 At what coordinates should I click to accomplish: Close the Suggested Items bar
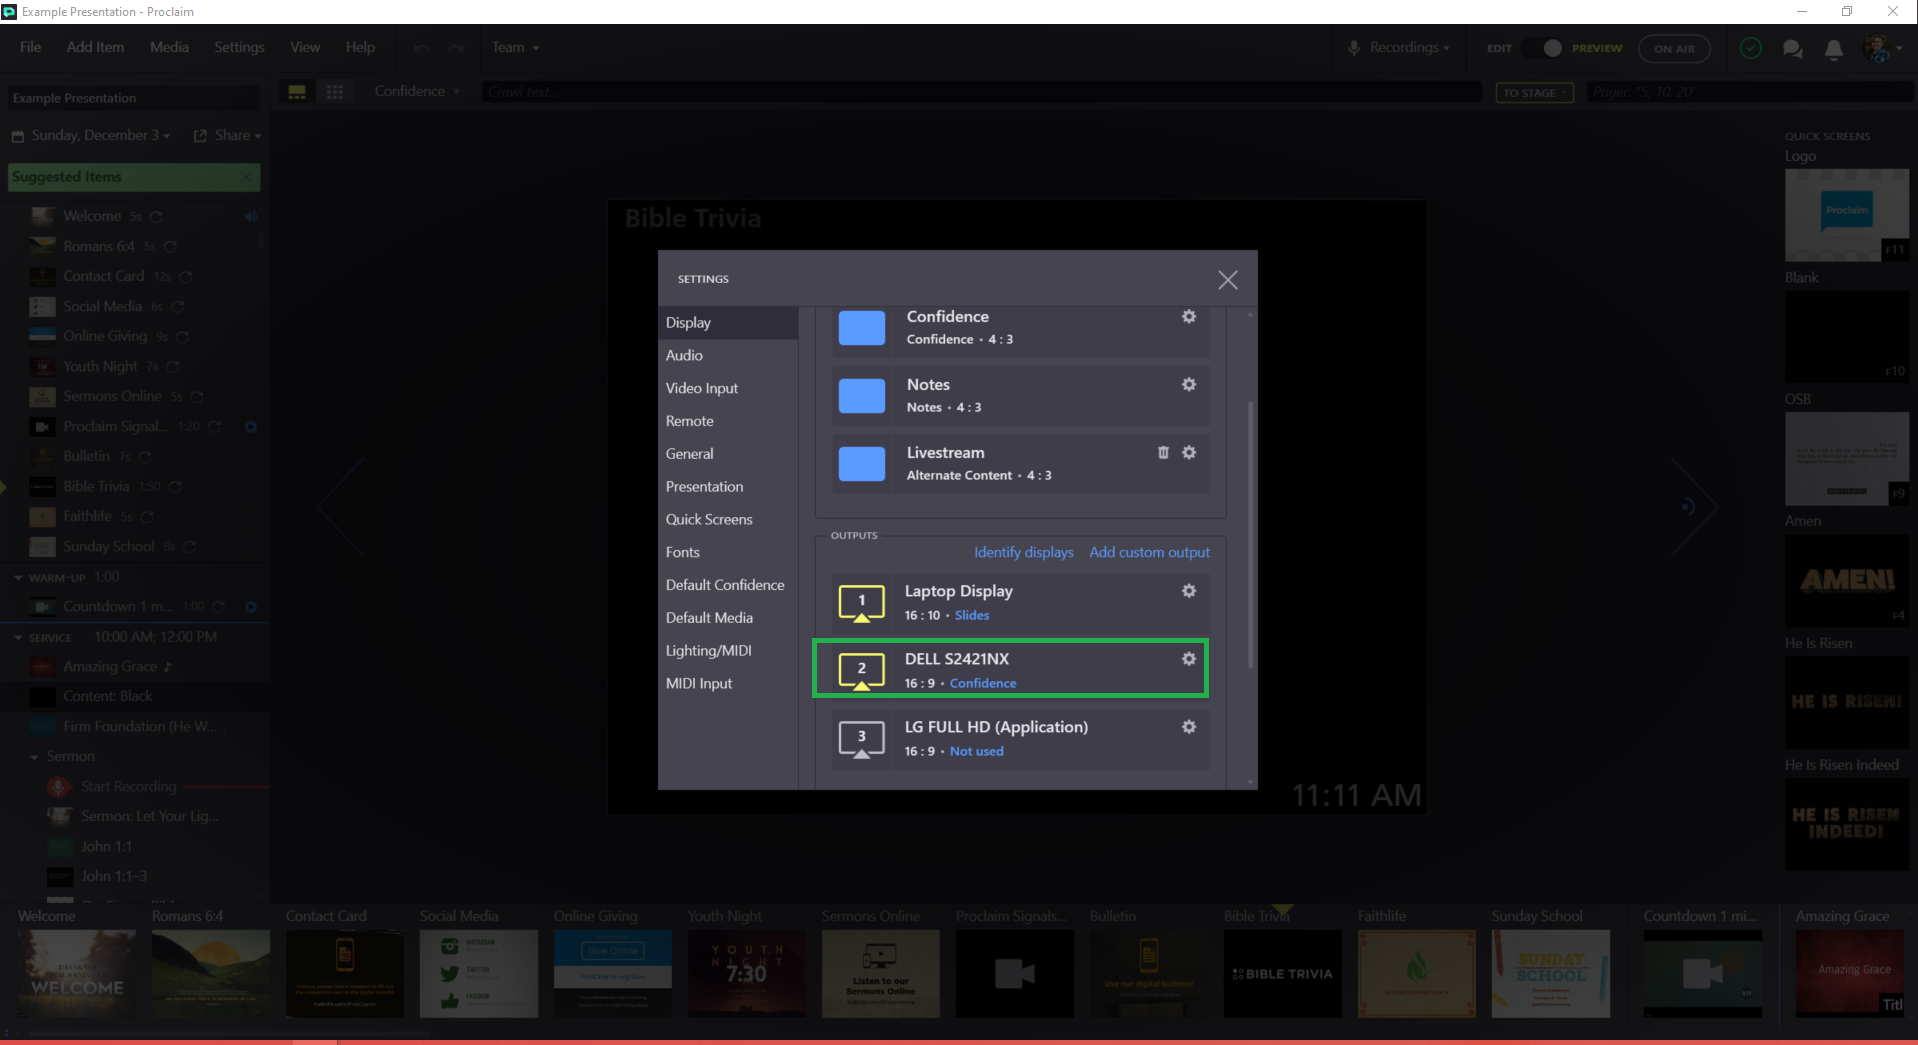(x=247, y=177)
